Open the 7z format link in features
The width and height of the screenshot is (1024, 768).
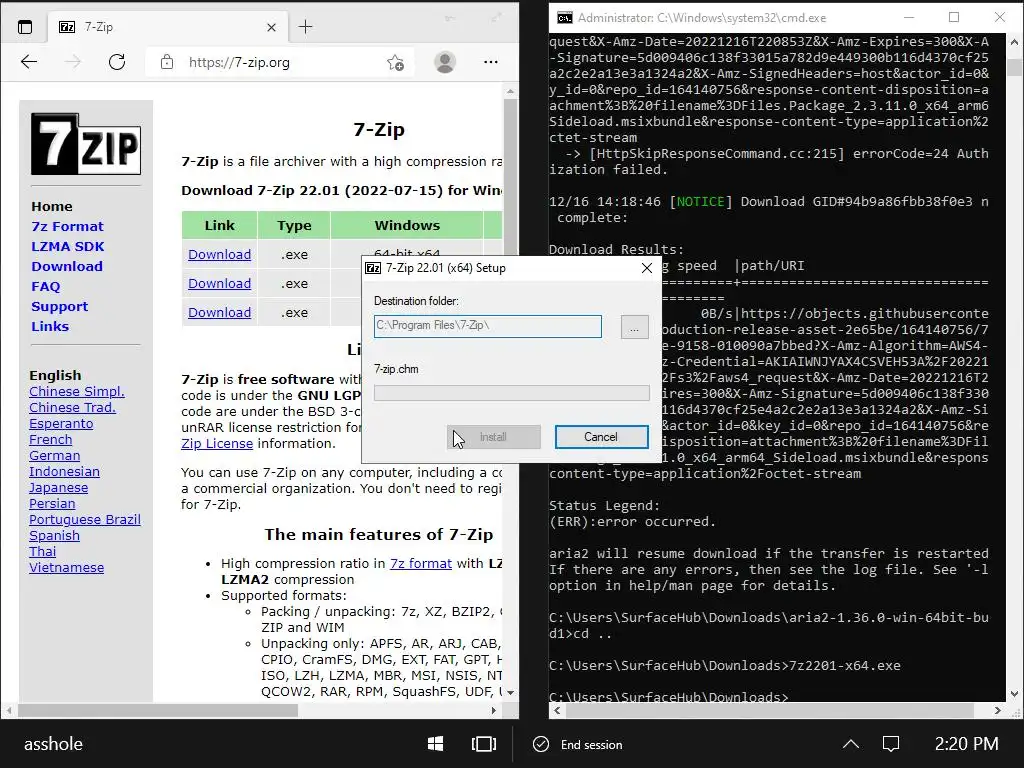click(x=421, y=564)
